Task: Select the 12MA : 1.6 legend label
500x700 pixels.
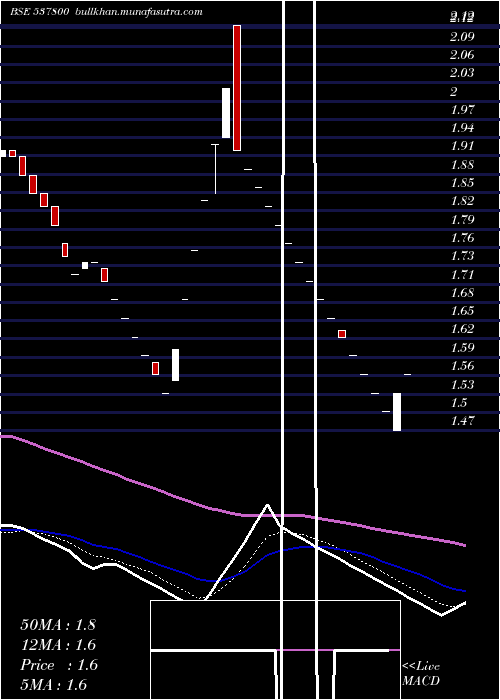Action: click(x=58, y=645)
